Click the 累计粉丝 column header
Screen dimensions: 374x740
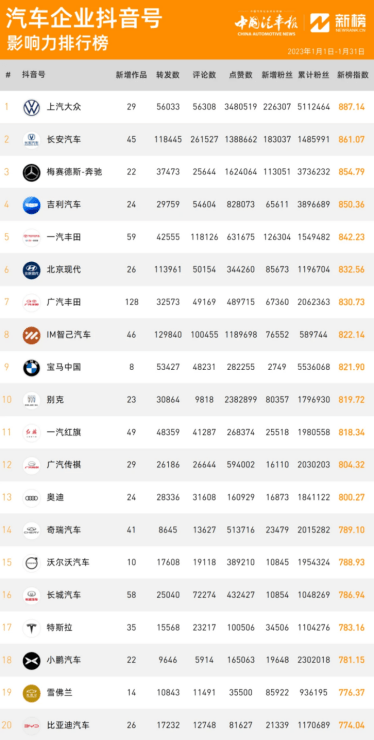tap(314, 75)
